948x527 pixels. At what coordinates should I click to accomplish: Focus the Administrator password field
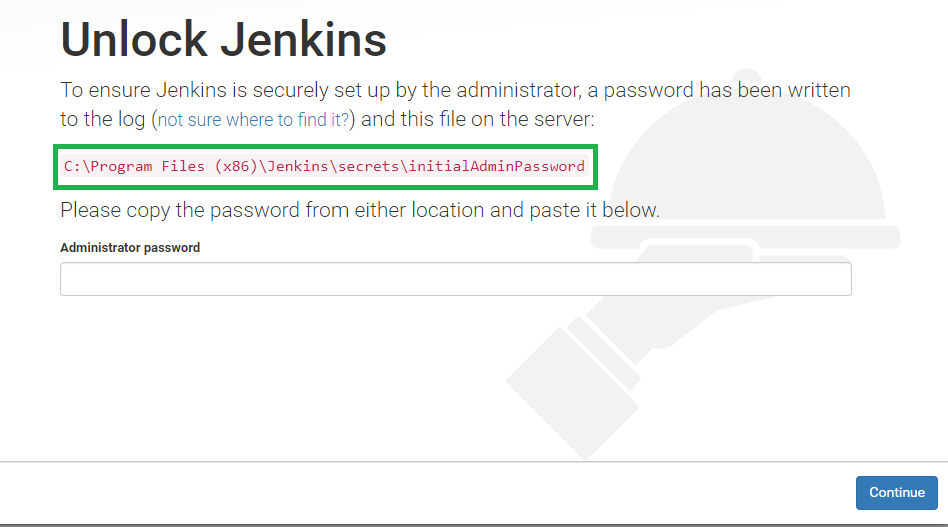tap(456, 279)
